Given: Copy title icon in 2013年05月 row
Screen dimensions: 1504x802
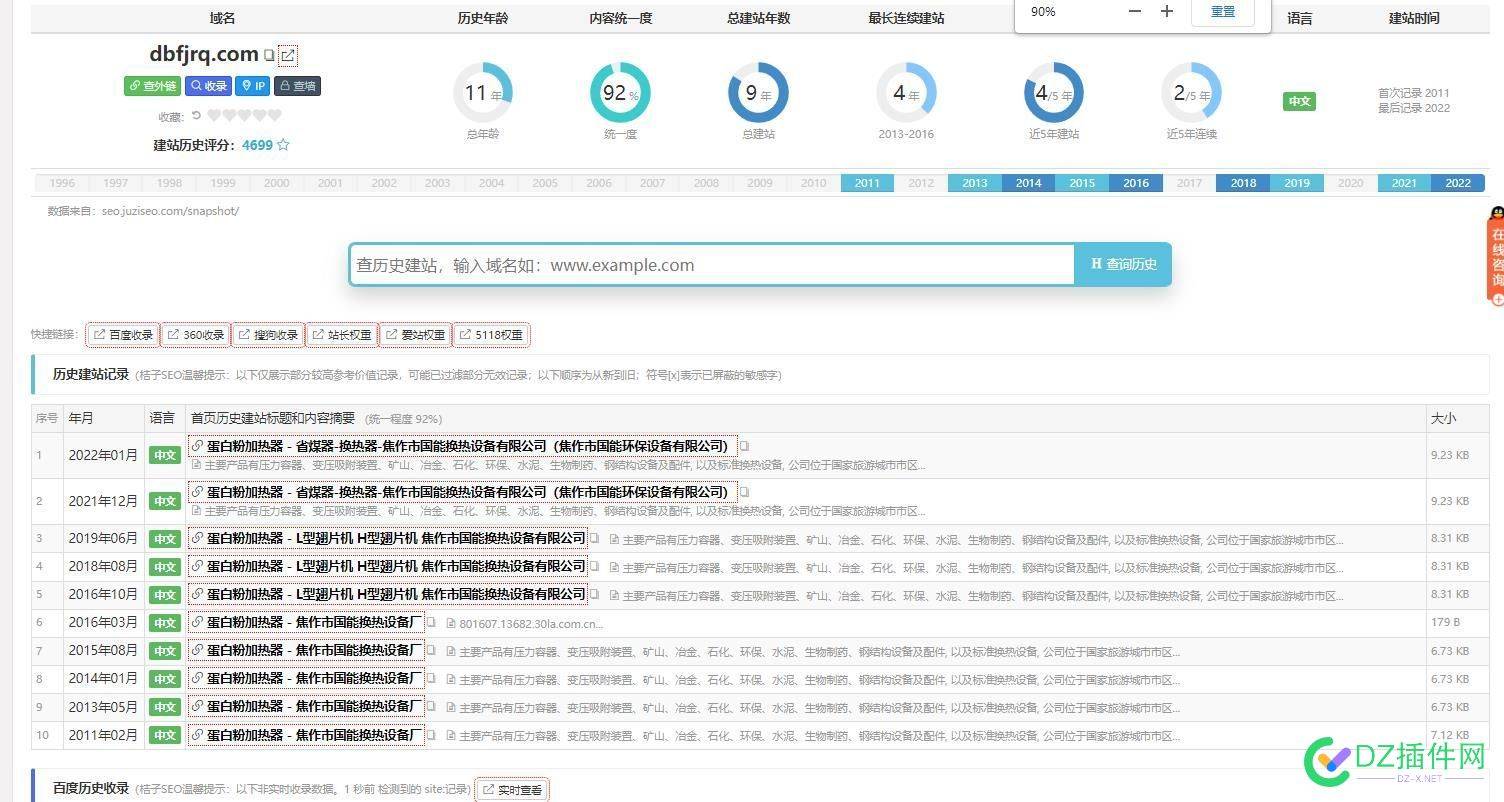Looking at the screenshot, I should point(432,706).
